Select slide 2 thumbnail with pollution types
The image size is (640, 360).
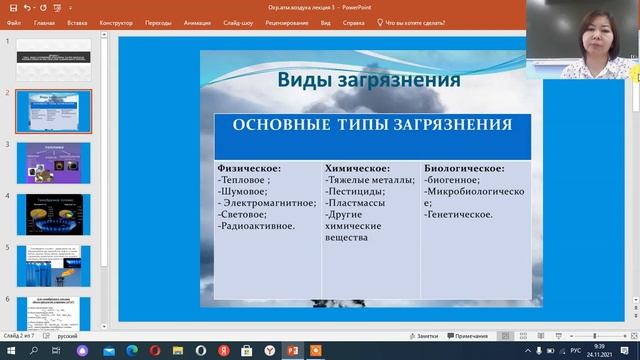pos(53,111)
